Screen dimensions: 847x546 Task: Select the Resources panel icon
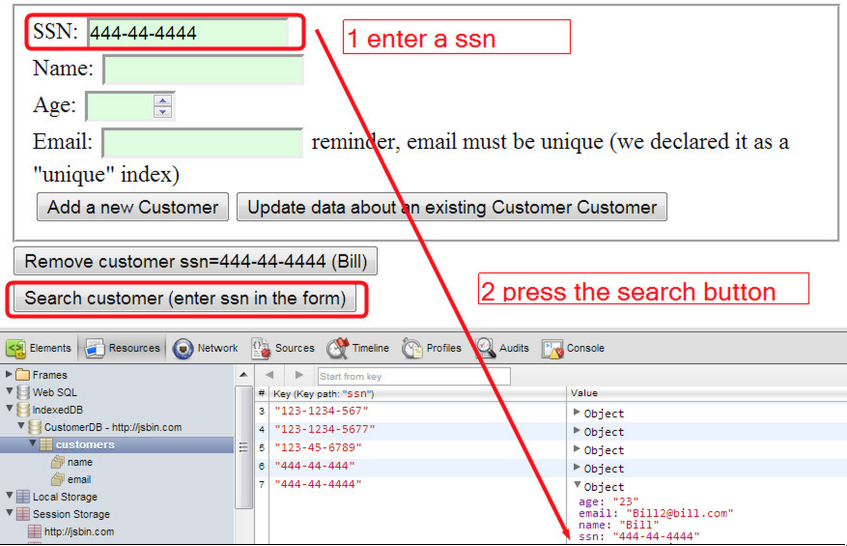coord(96,349)
